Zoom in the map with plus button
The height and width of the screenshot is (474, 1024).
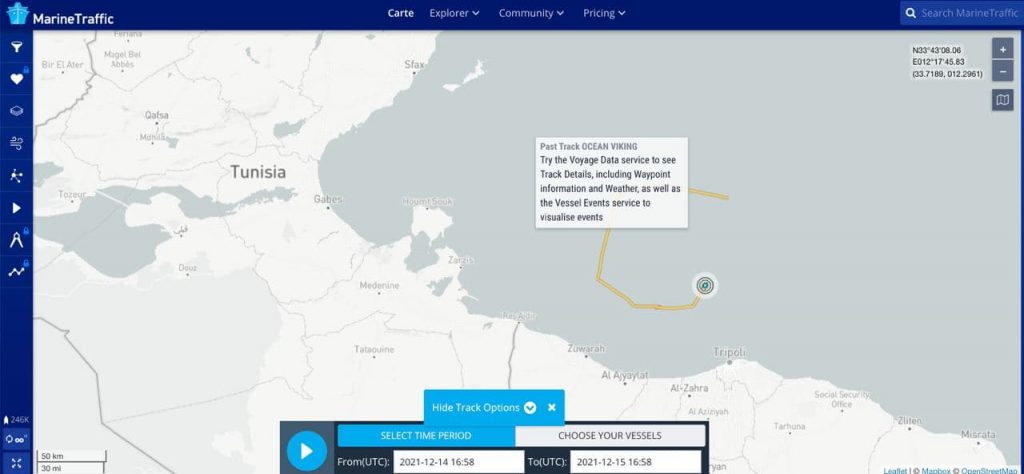click(x=1002, y=48)
